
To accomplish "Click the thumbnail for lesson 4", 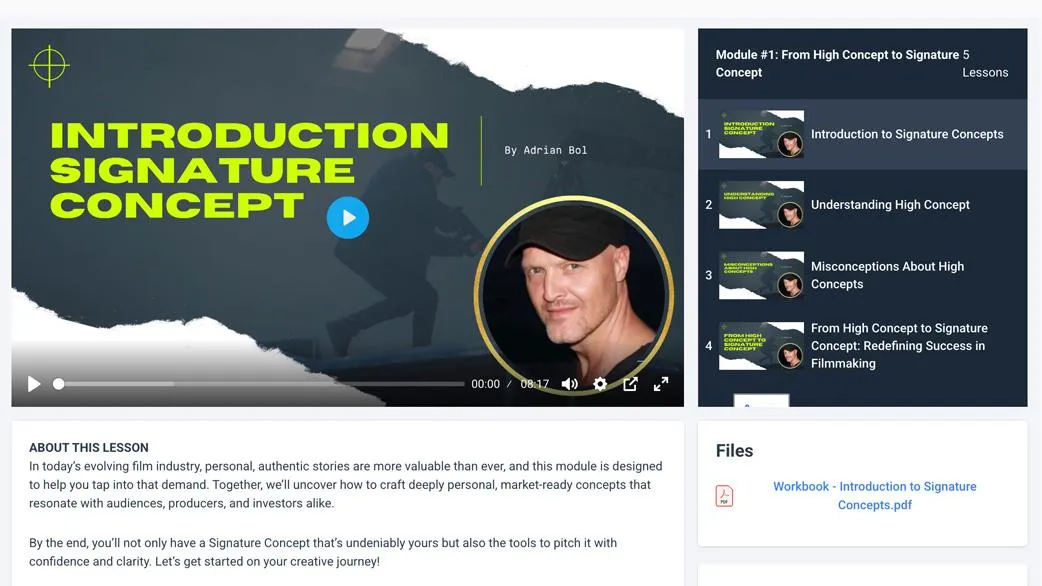I will (x=762, y=345).
